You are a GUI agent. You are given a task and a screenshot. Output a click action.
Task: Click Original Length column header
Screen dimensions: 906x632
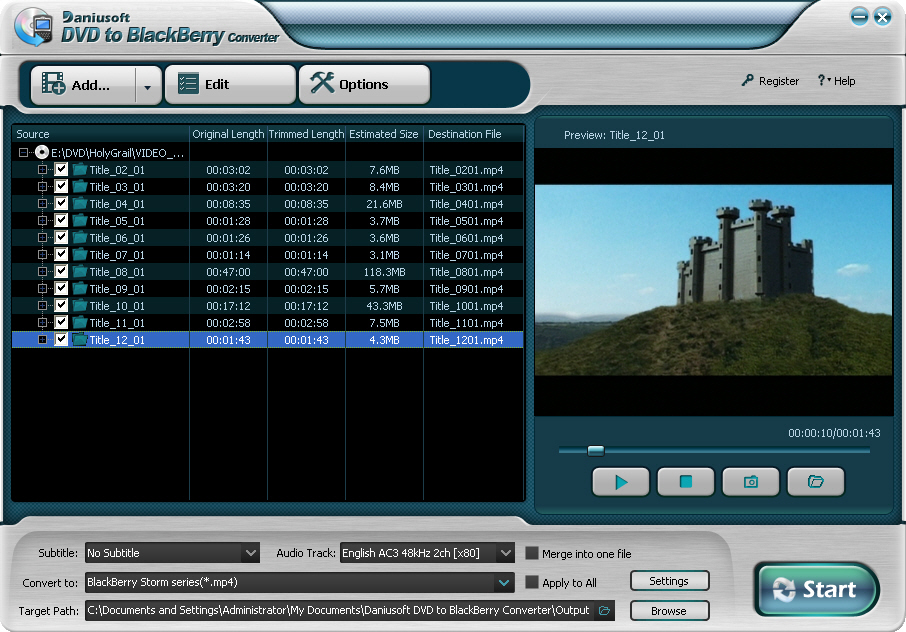(x=228, y=134)
